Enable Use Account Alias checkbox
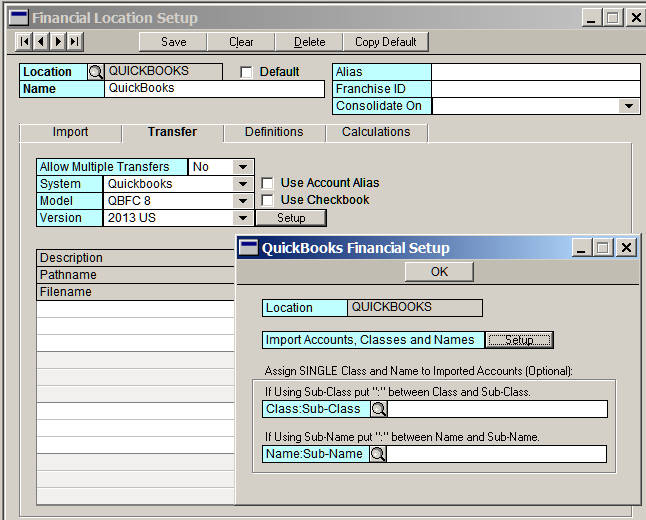Image resolution: width=646 pixels, height=520 pixels. [x=267, y=183]
